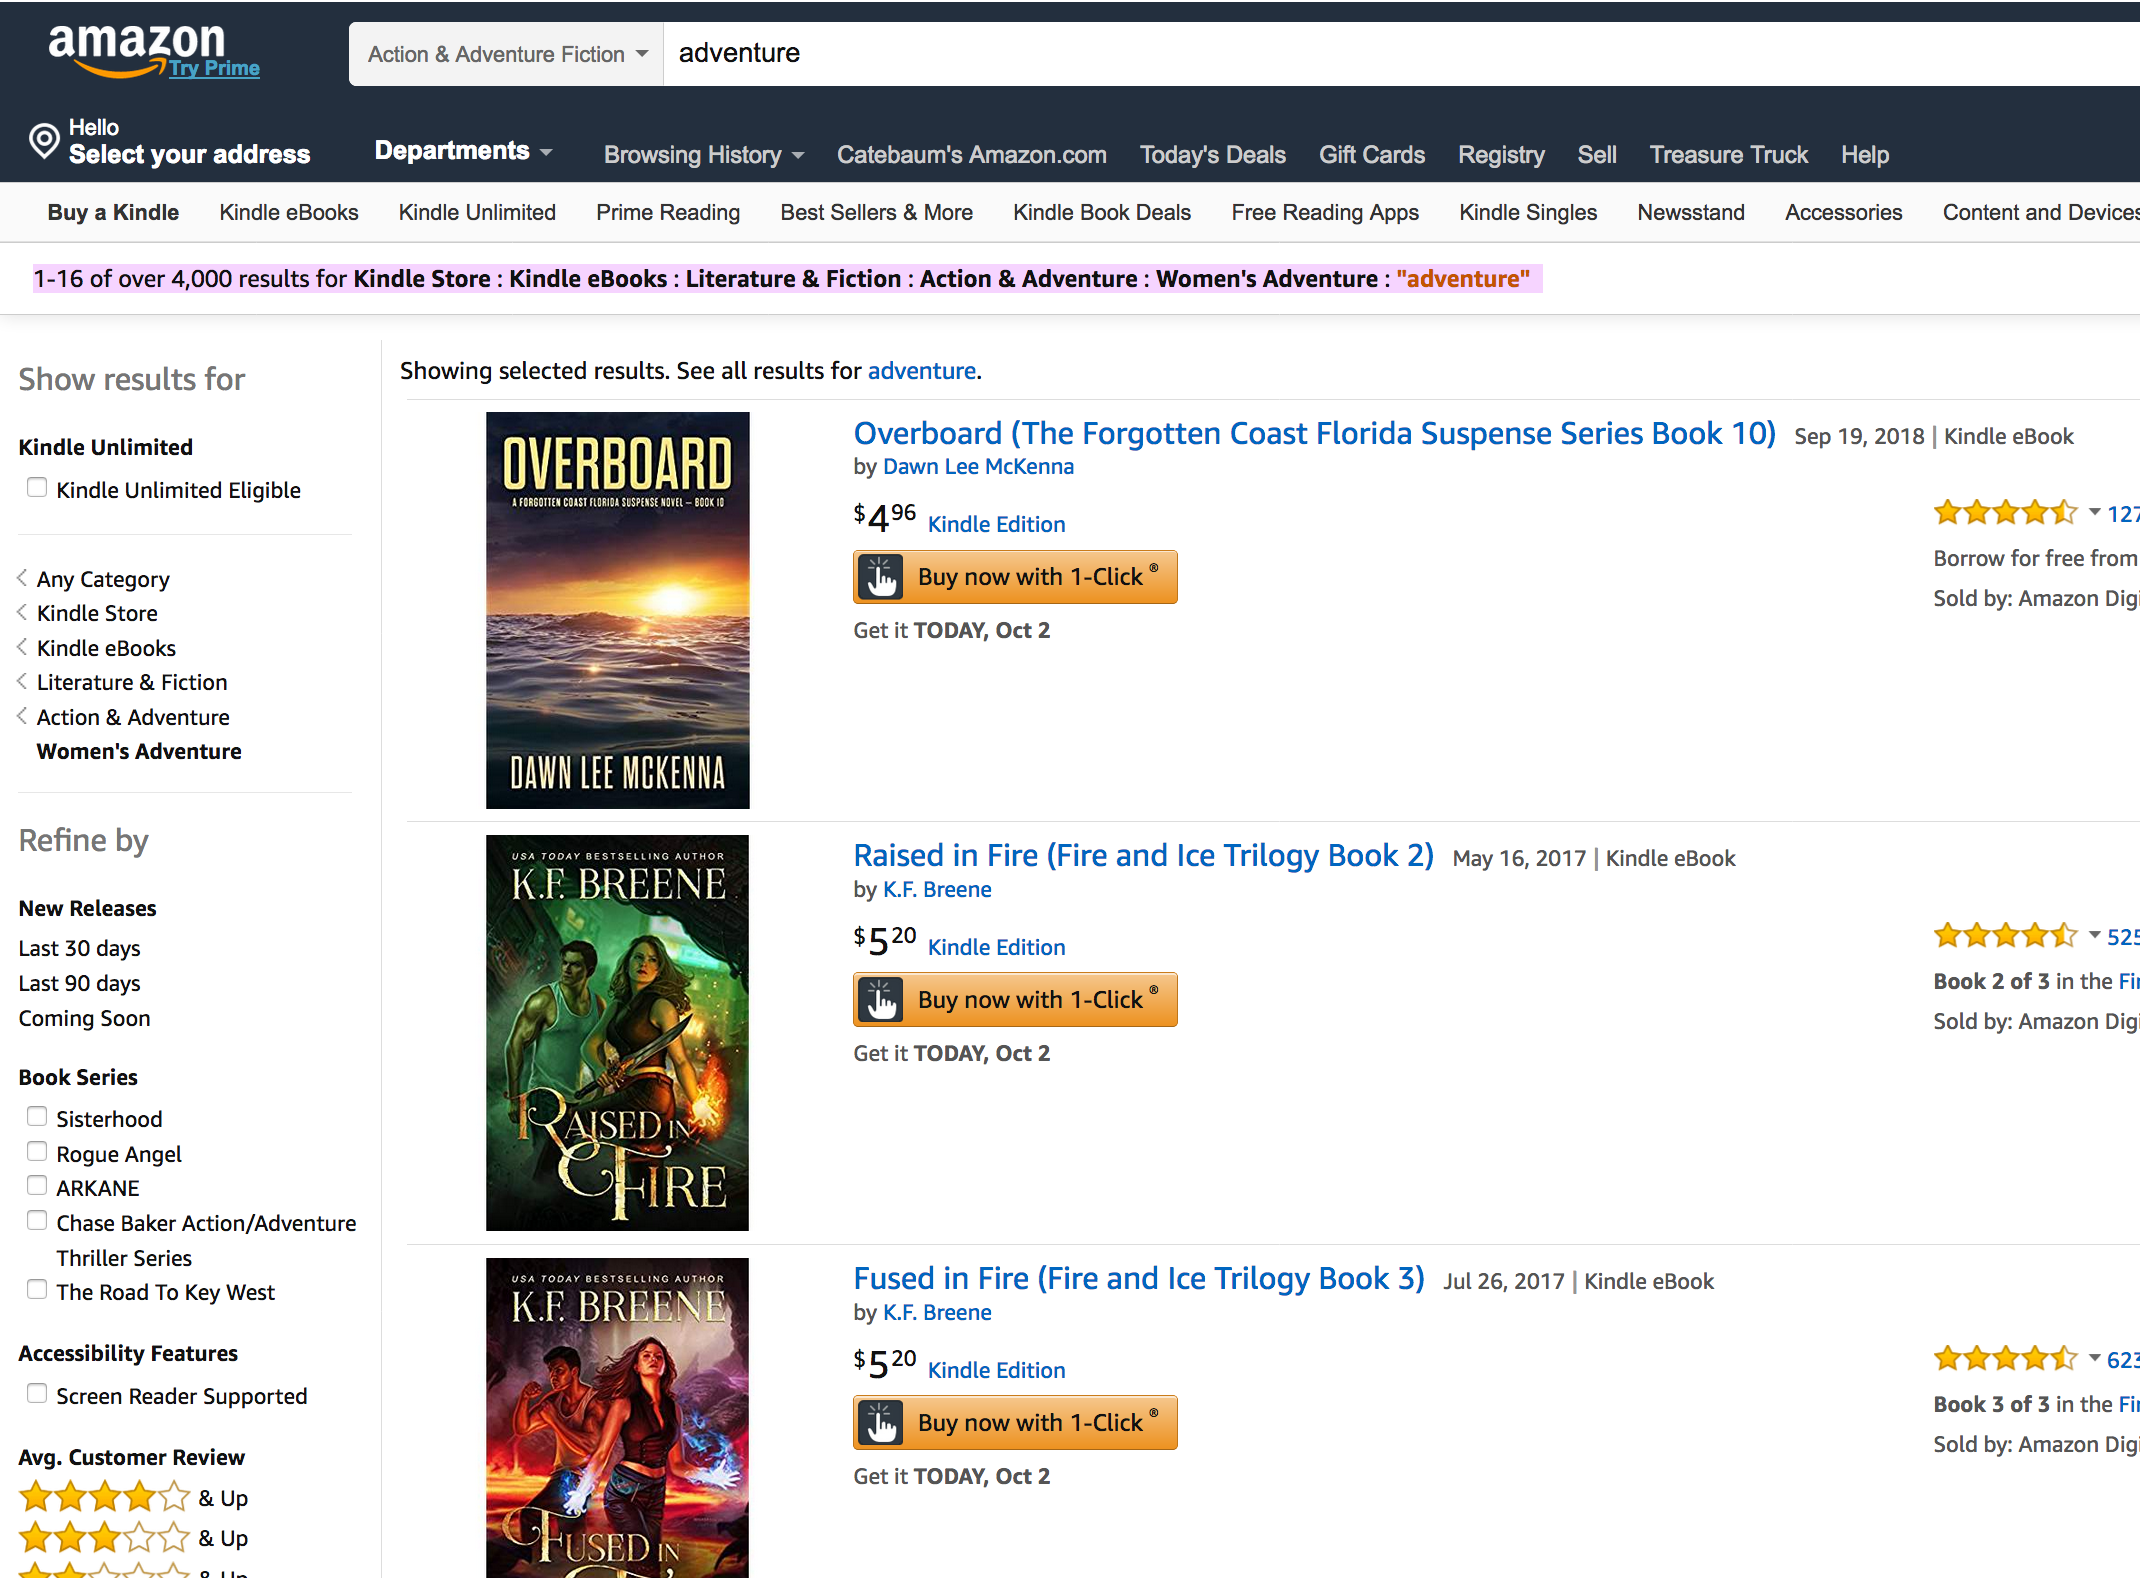The height and width of the screenshot is (1578, 2140).
Task: Open Catebaum's Amazon.com
Action: [x=971, y=155]
